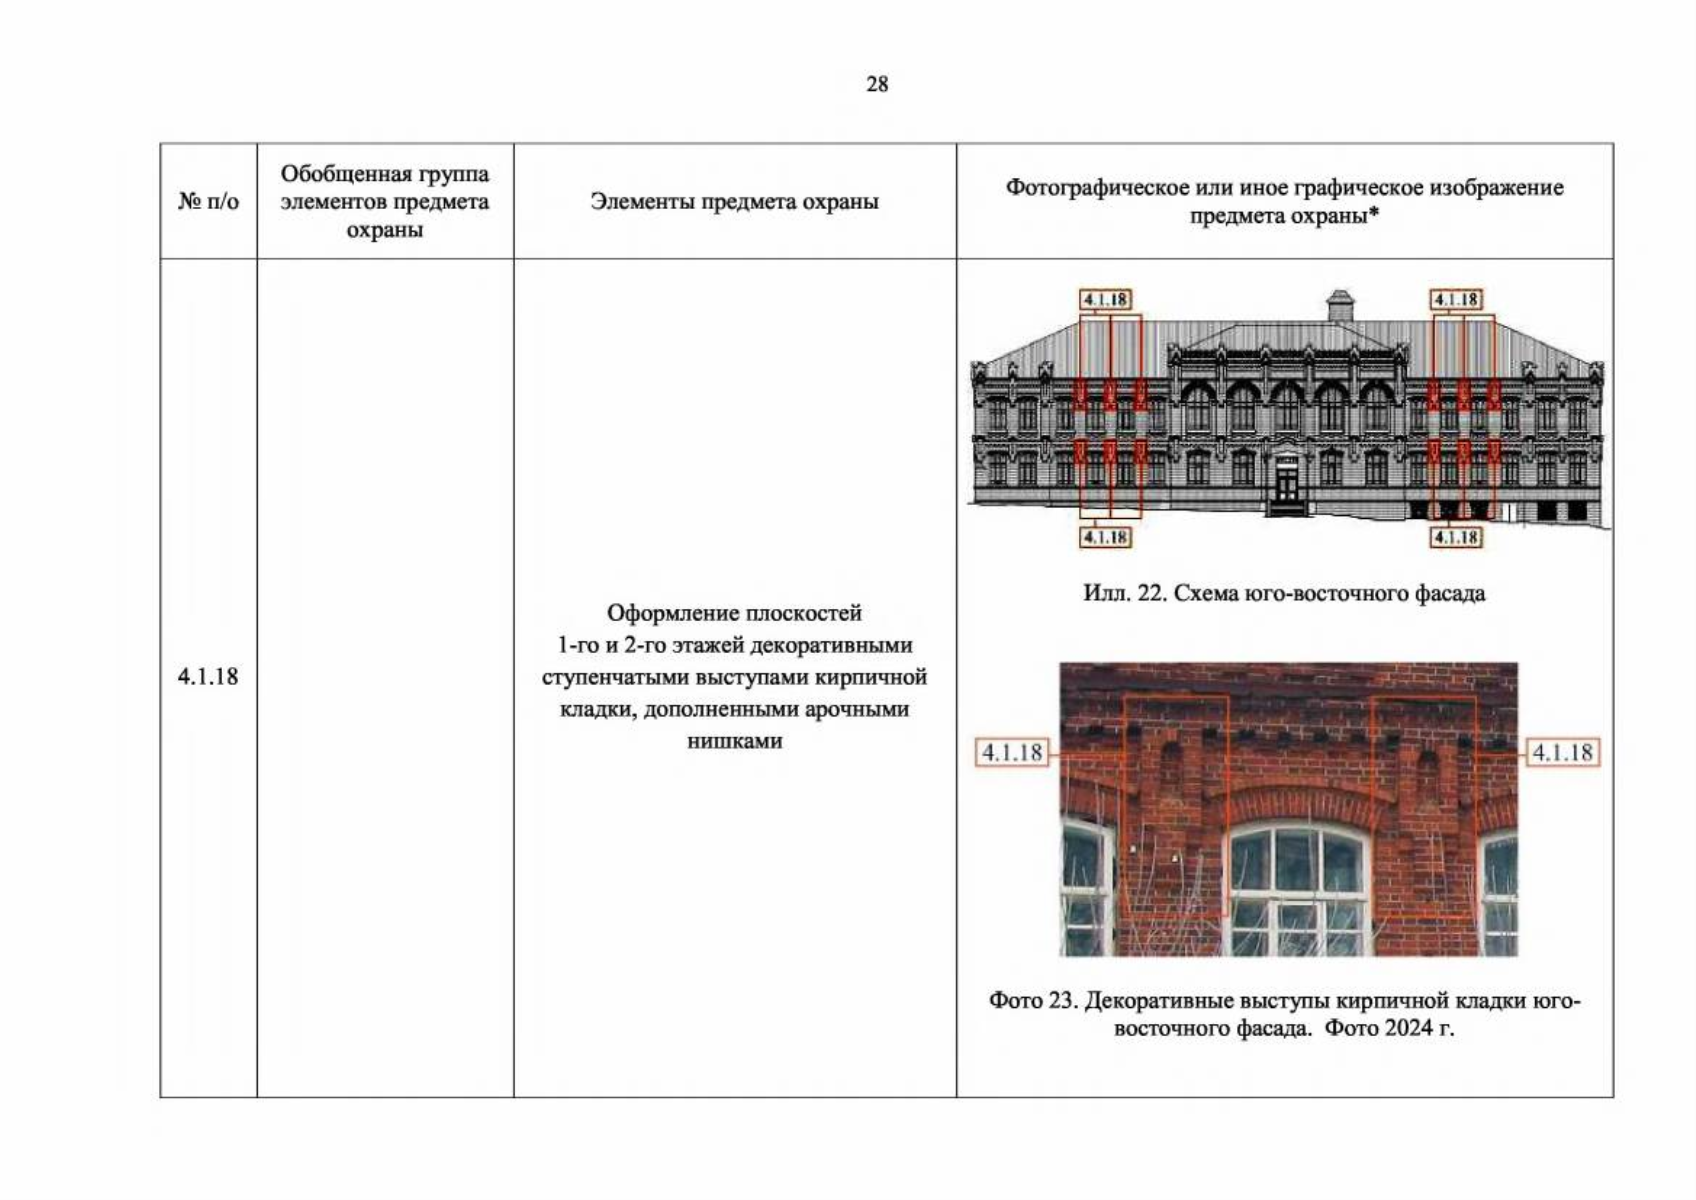The height and width of the screenshot is (1200, 1696).
Task: Click the "Илл. 22. Схема юго-восточного фасада" caption
Action: [1284, 593]
